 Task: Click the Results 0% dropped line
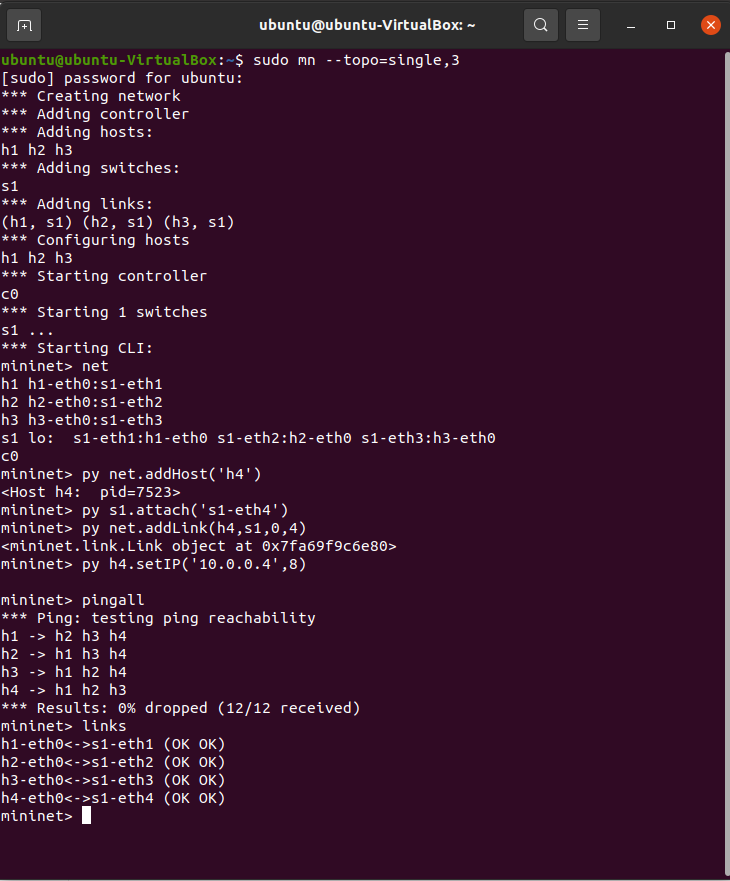click(180, 708)
